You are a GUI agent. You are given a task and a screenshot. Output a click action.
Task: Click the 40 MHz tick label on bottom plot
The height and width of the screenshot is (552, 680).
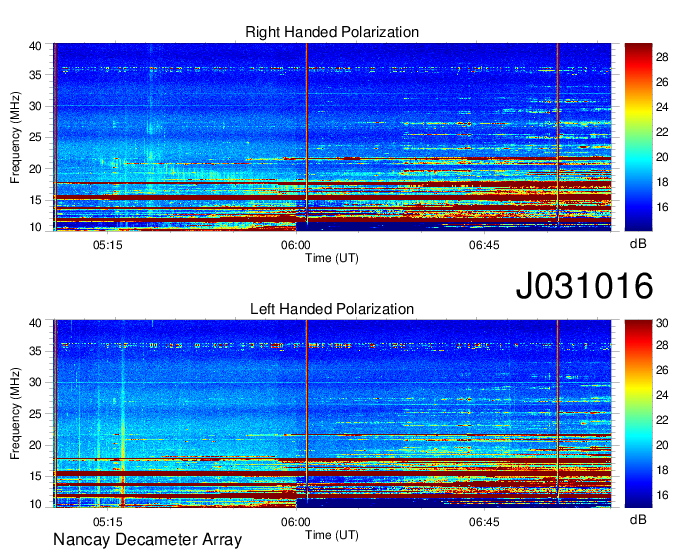coord(35,323)
